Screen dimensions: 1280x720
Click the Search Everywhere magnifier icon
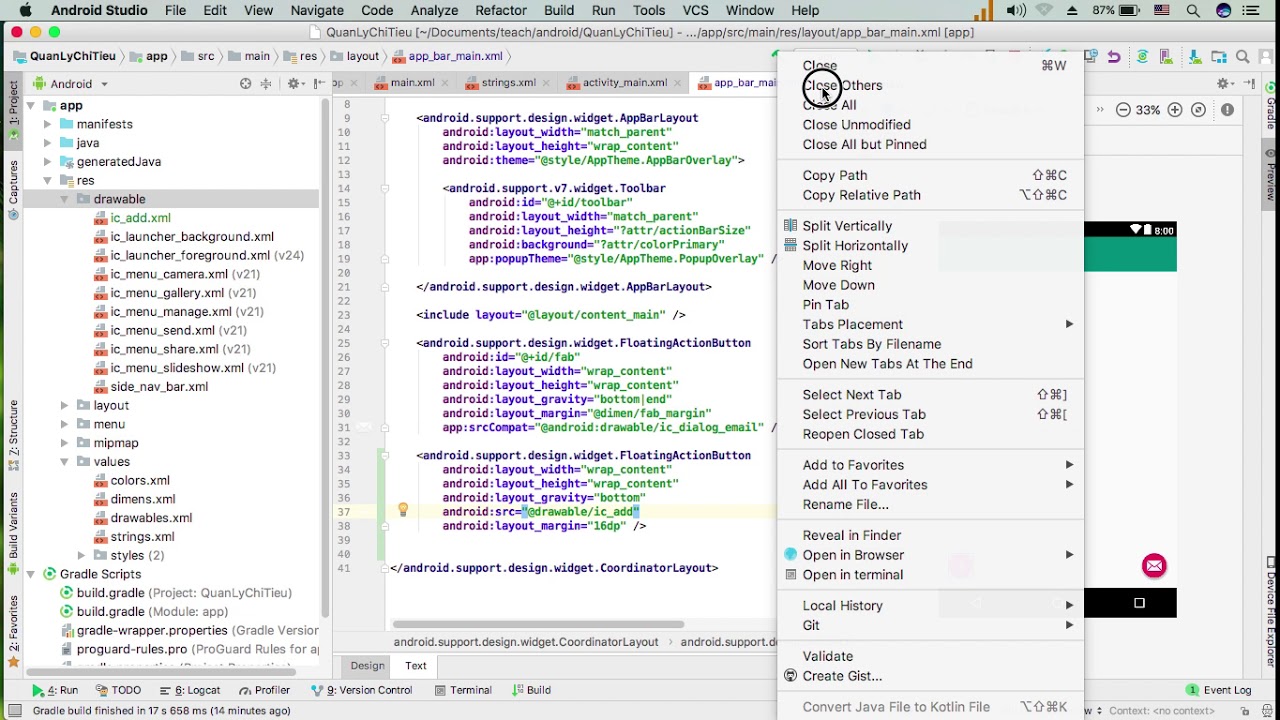[x=1243, y=57]
